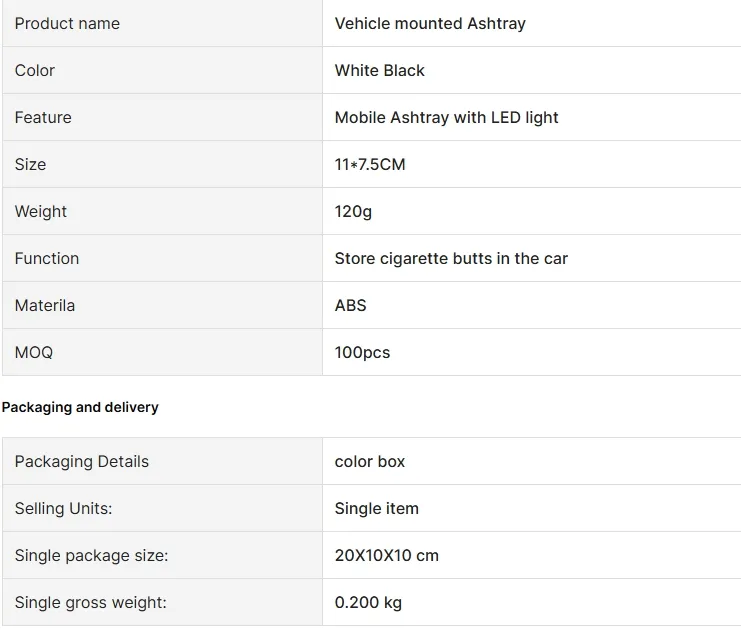The image size is (741, 630).
Task: Click 'Mobile Ashtray with LED light' text
Action: (x=447, y=117)
